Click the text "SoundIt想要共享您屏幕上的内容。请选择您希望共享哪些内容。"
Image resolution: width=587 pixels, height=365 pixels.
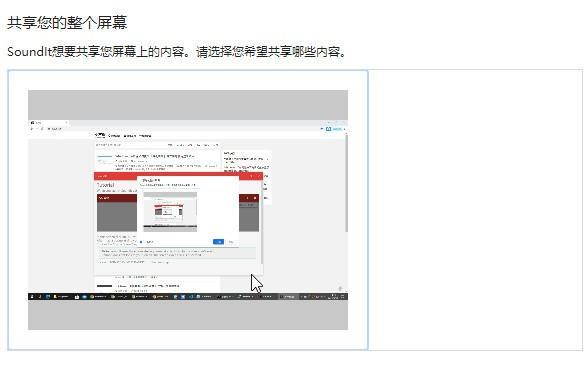click(178, 52)
